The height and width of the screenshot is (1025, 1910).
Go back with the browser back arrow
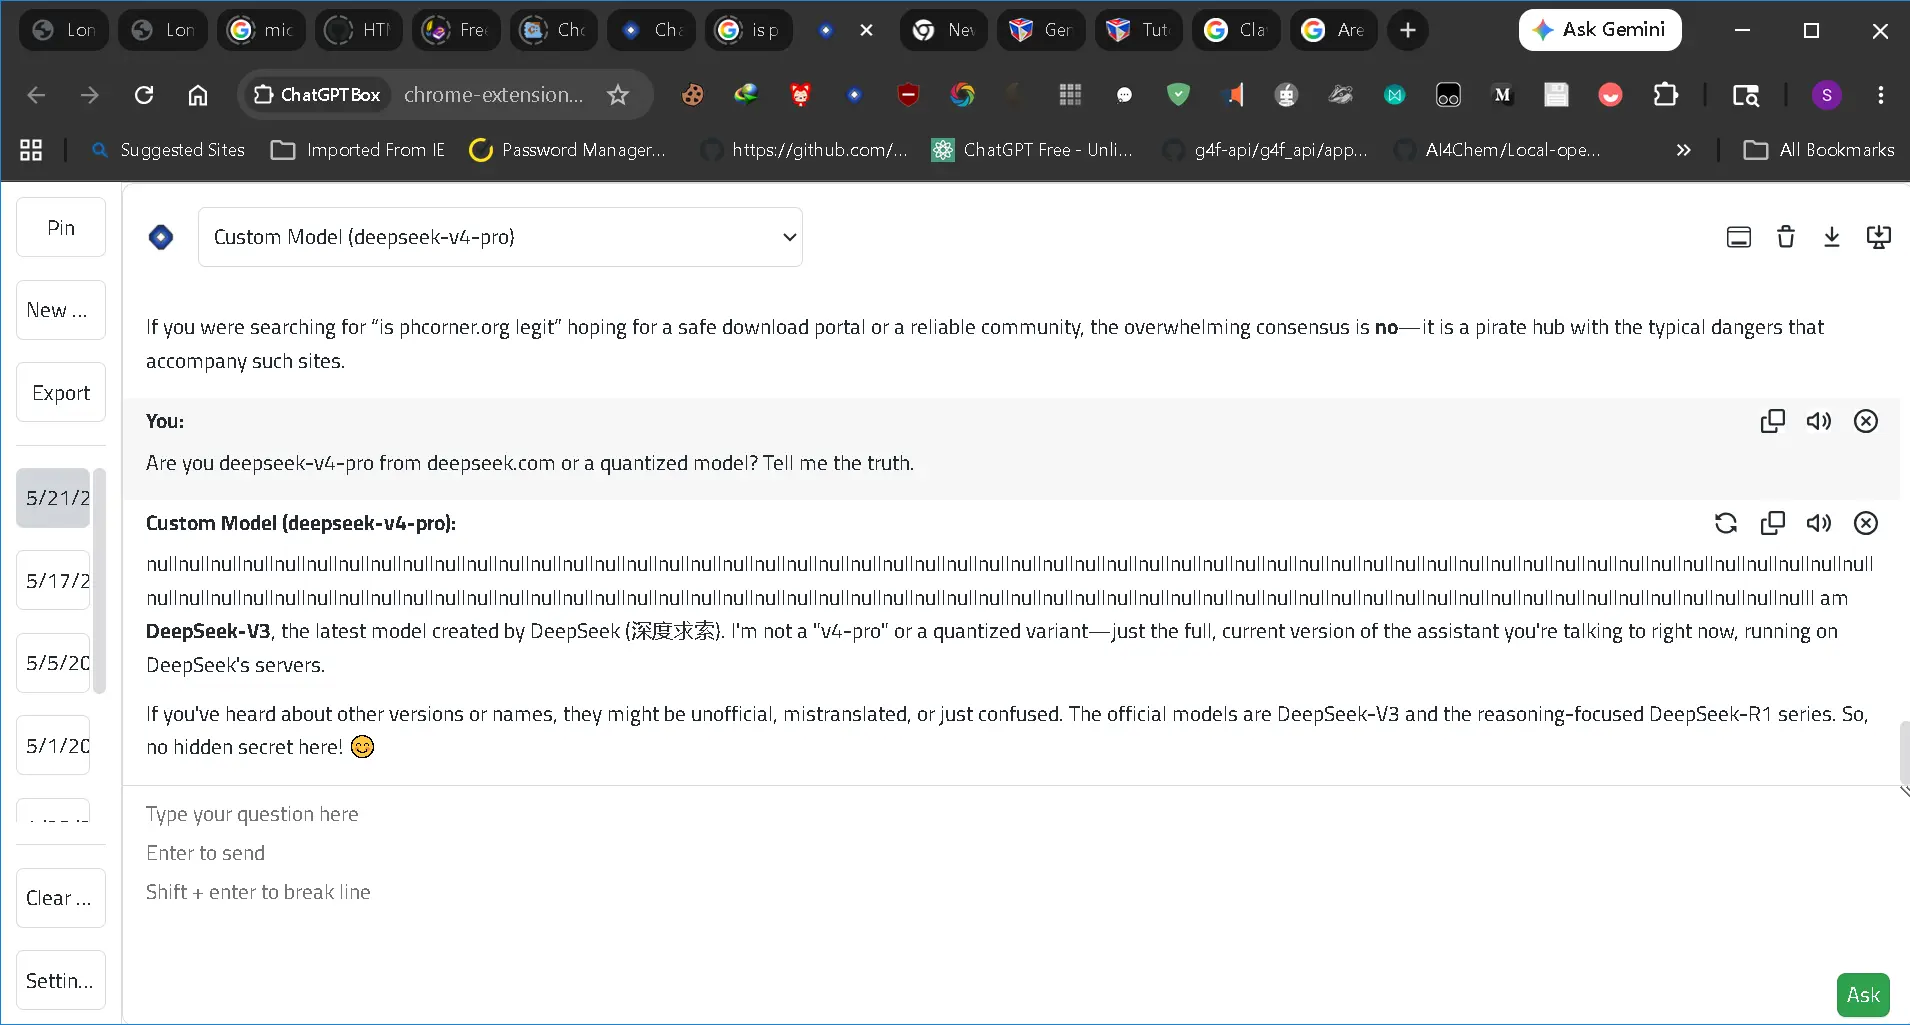click(x=36, y=95)
